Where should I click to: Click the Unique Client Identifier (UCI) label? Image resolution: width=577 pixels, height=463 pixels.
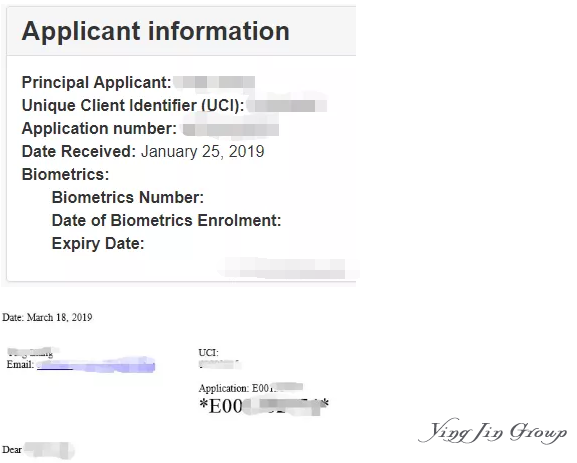tap(133, 106)
